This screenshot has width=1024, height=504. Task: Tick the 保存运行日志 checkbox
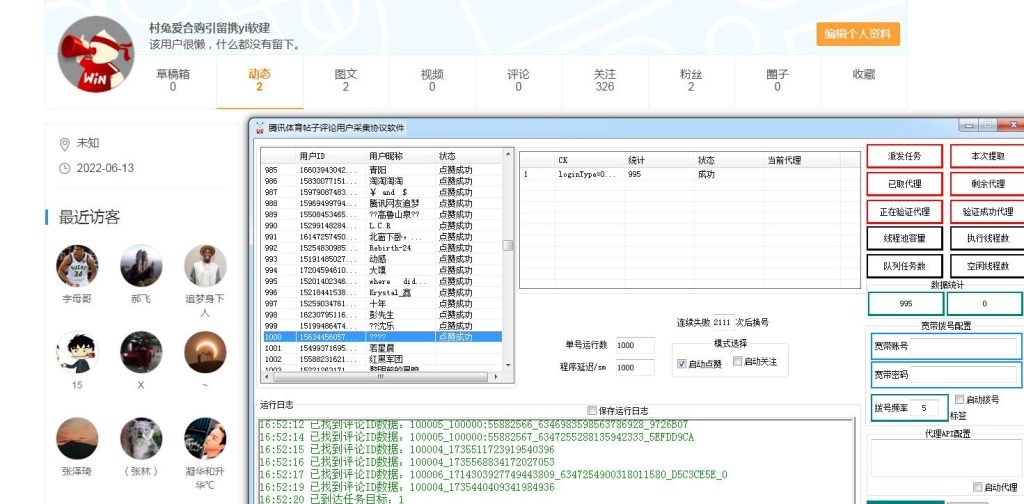(x=591, y=410)
